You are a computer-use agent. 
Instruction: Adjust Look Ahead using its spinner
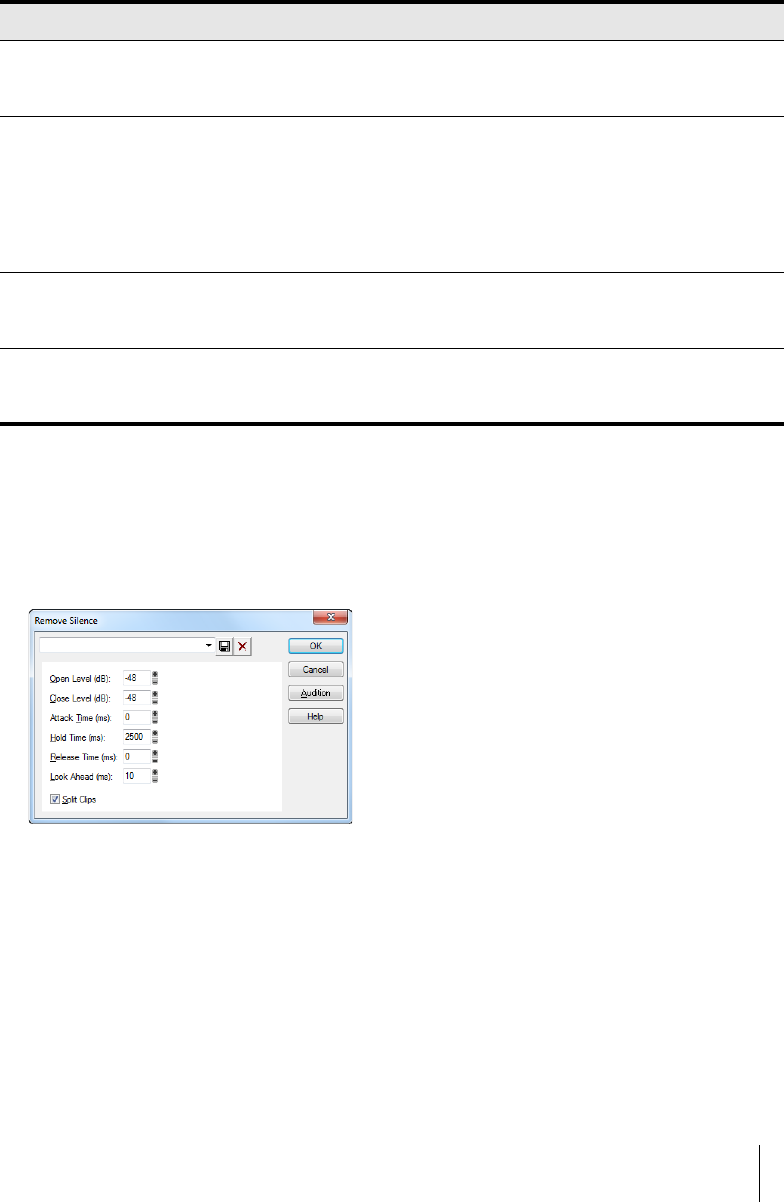(155, 776)
